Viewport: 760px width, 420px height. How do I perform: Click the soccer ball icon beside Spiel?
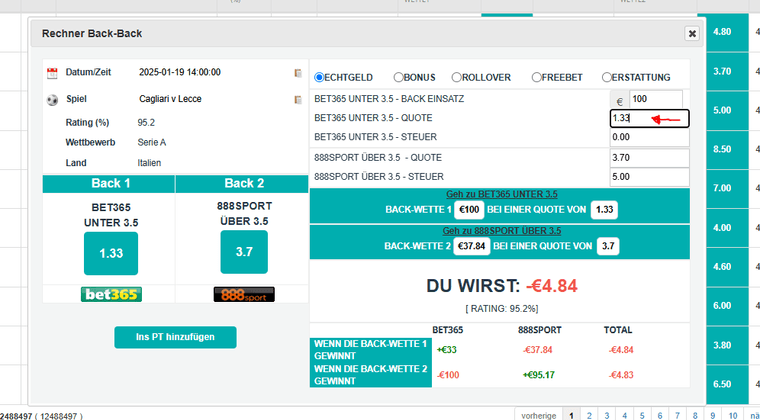pyautogui.click(x=52, y=100)
